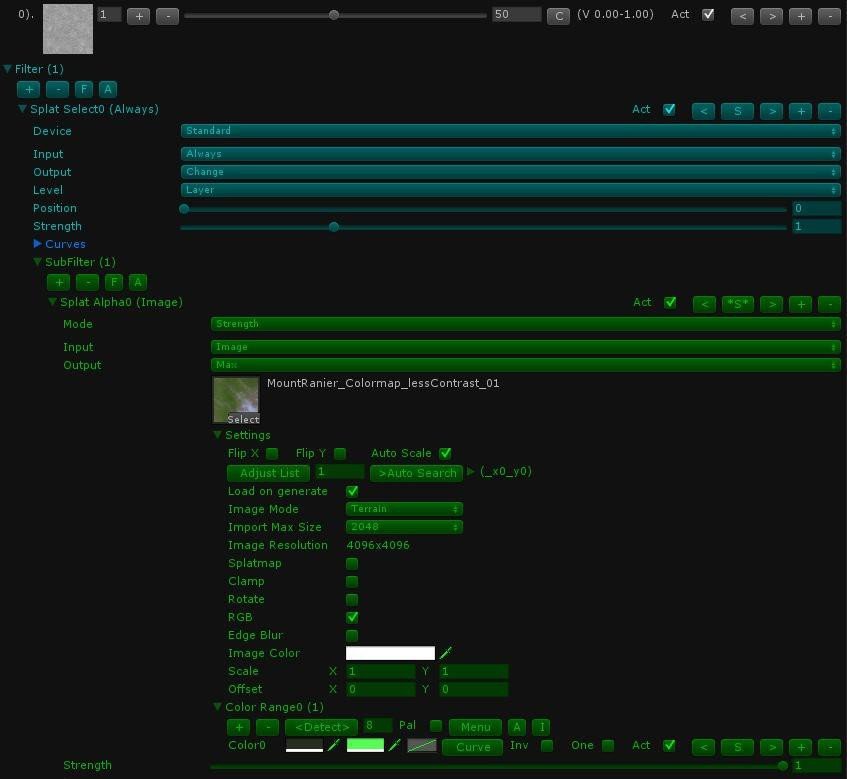Uncheck Load on generate

tap(352, 492)
